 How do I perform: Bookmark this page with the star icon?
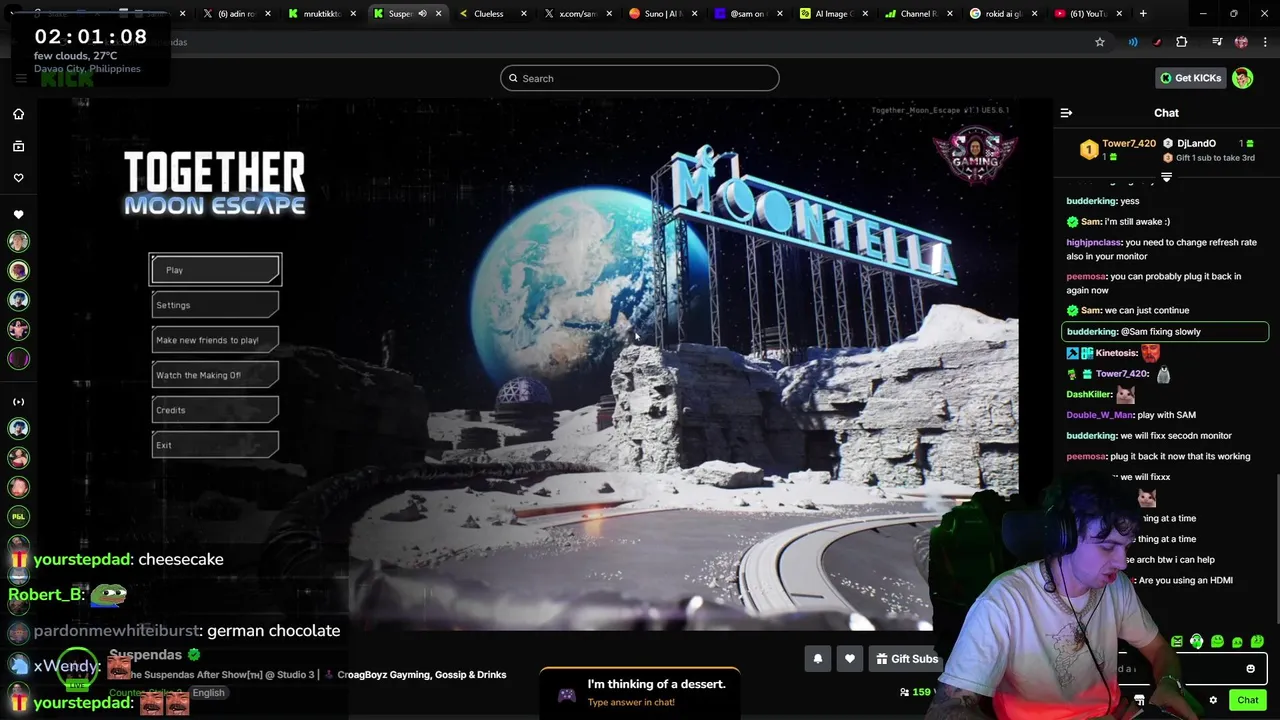(x=1100, y=42)
